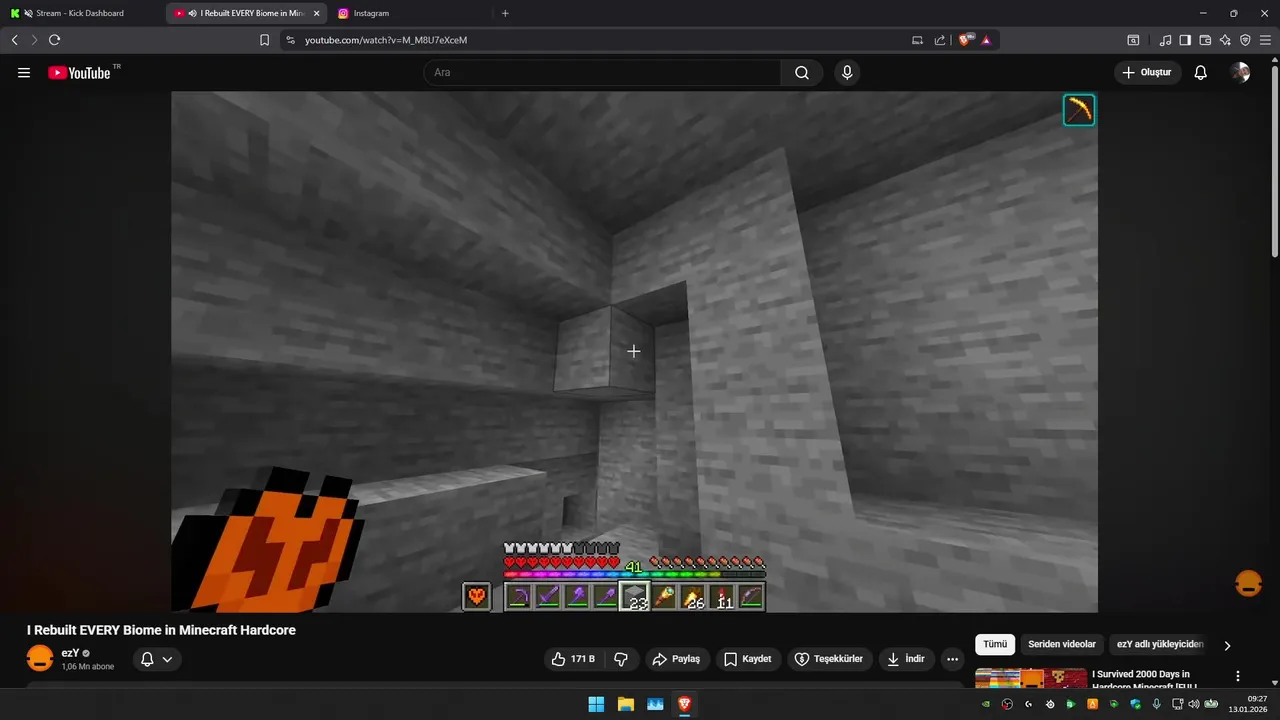Open File Explorer from the taskbar
Image resolution: width=1280 pixels, height=720 pixels.
coord(625,704)
